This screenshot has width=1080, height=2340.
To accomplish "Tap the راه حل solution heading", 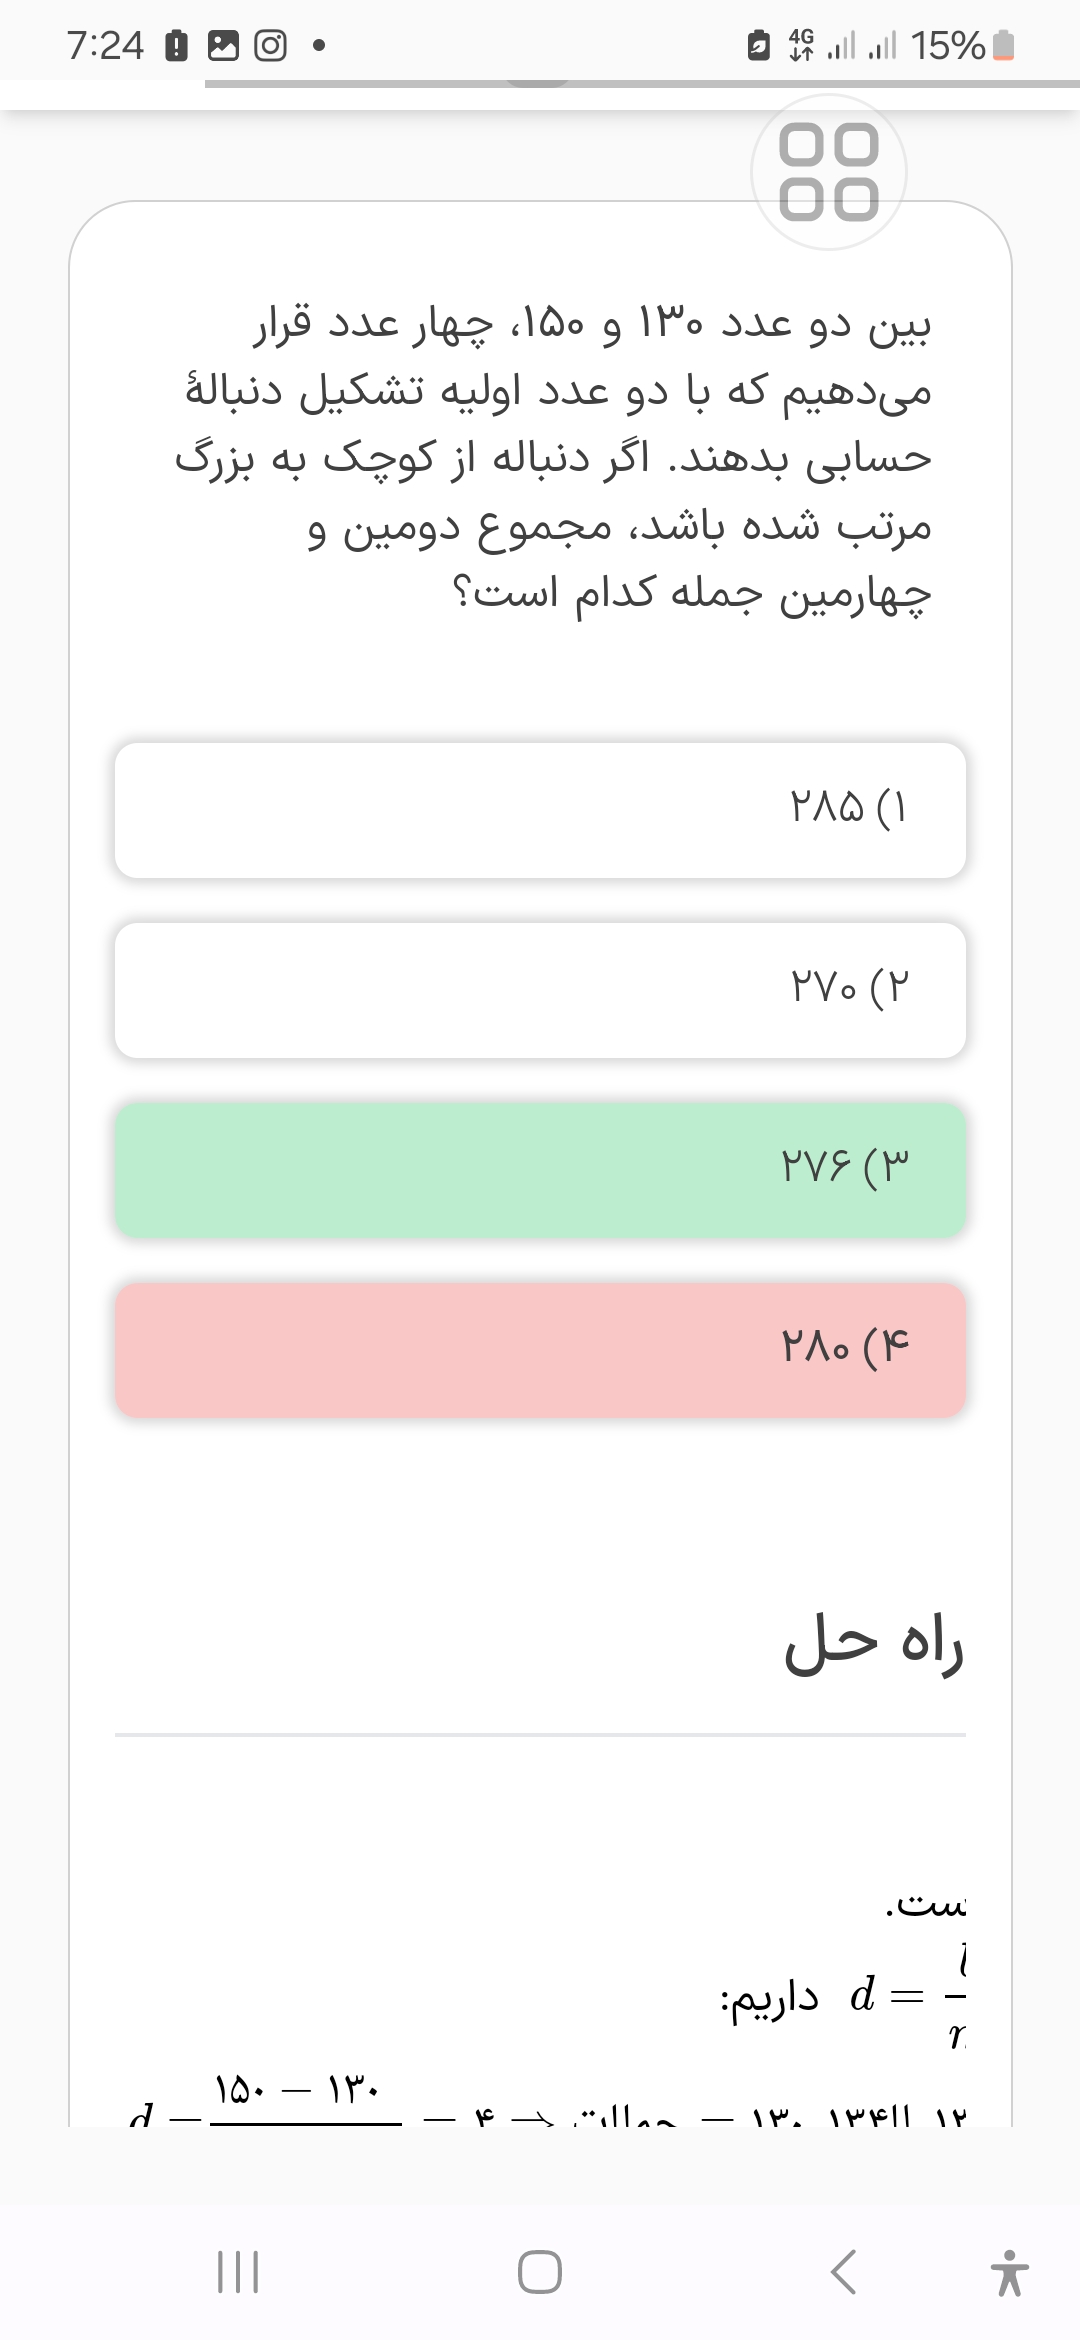I will (873, 1645).
